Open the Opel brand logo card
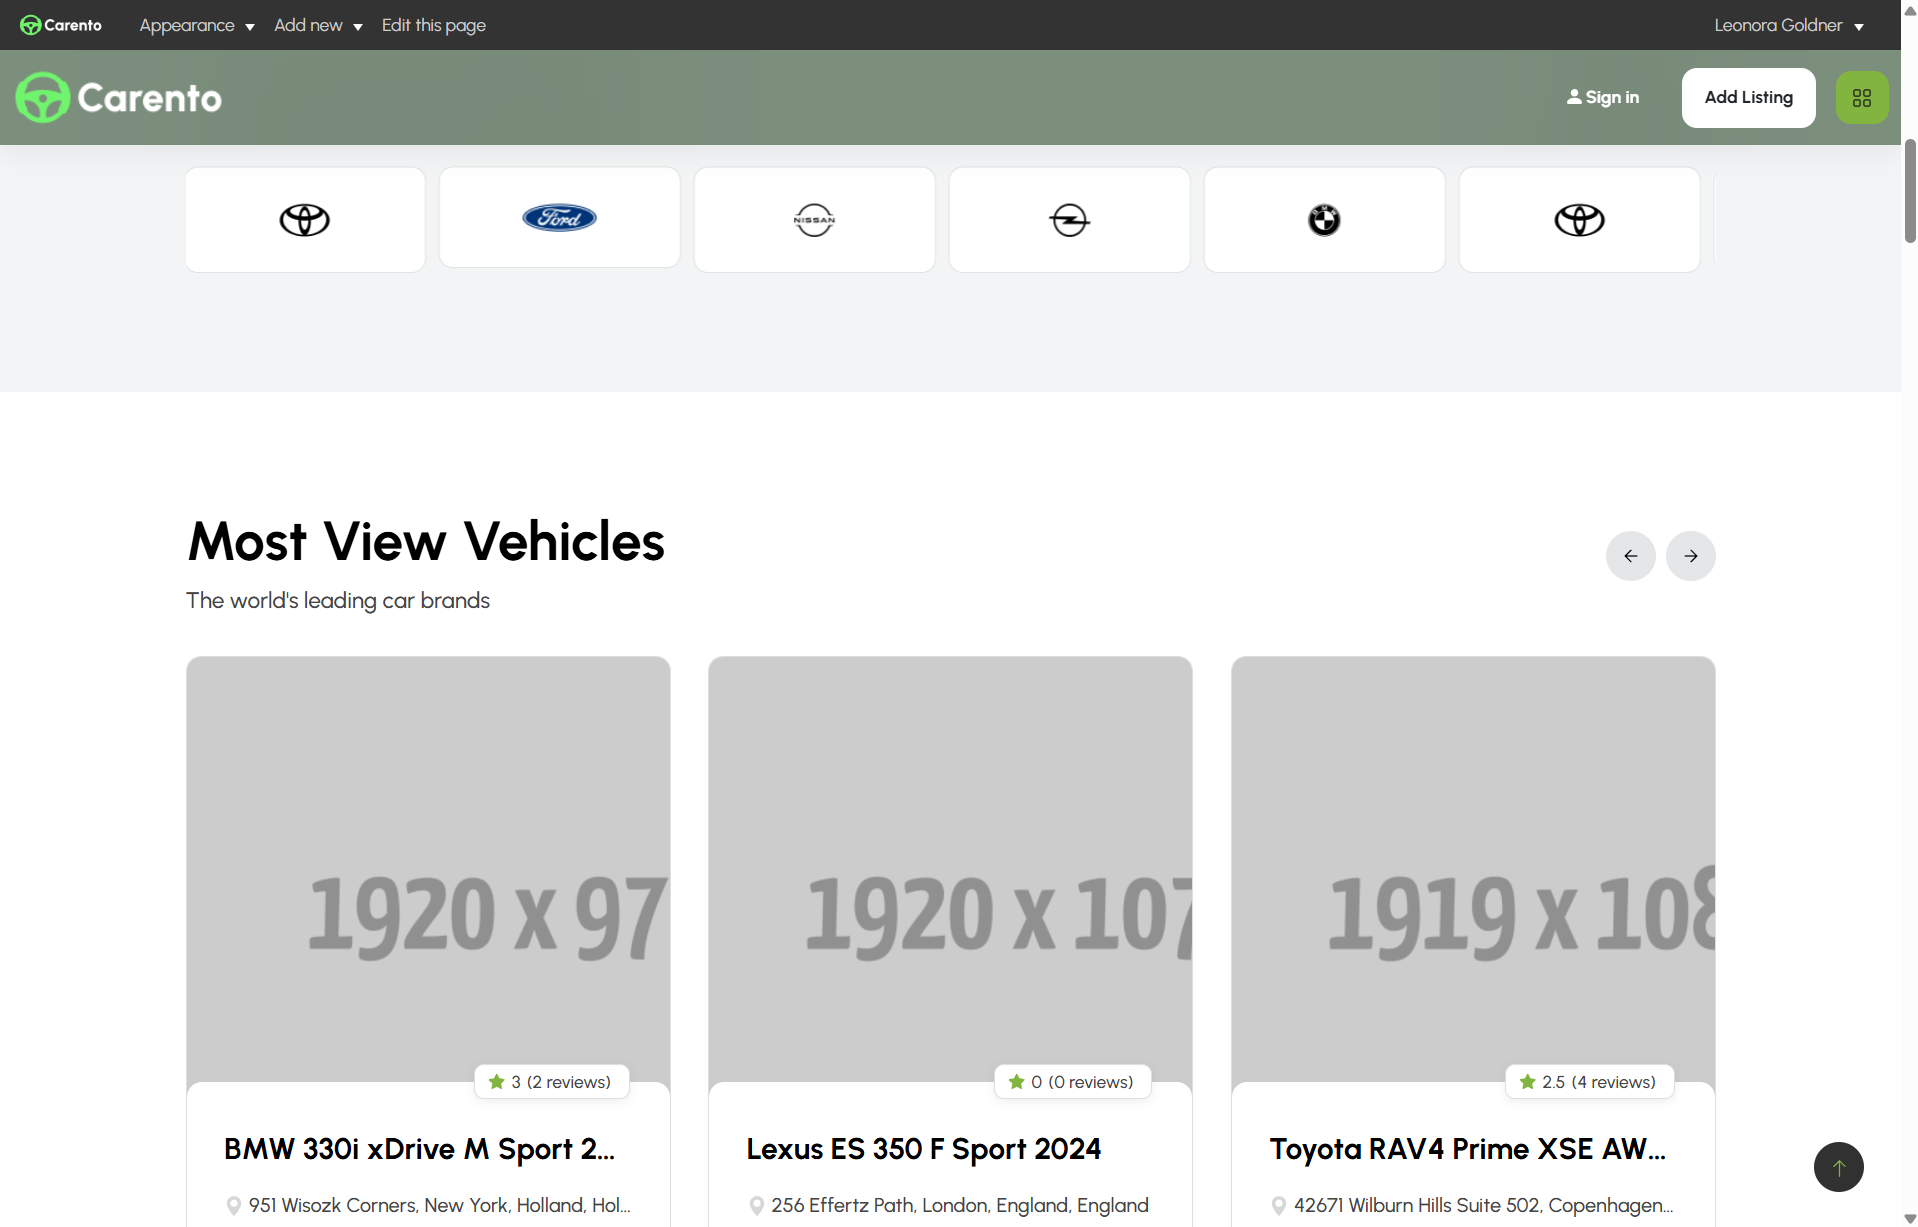Screen dimensions: 1918x1227 coord(1069,220)
